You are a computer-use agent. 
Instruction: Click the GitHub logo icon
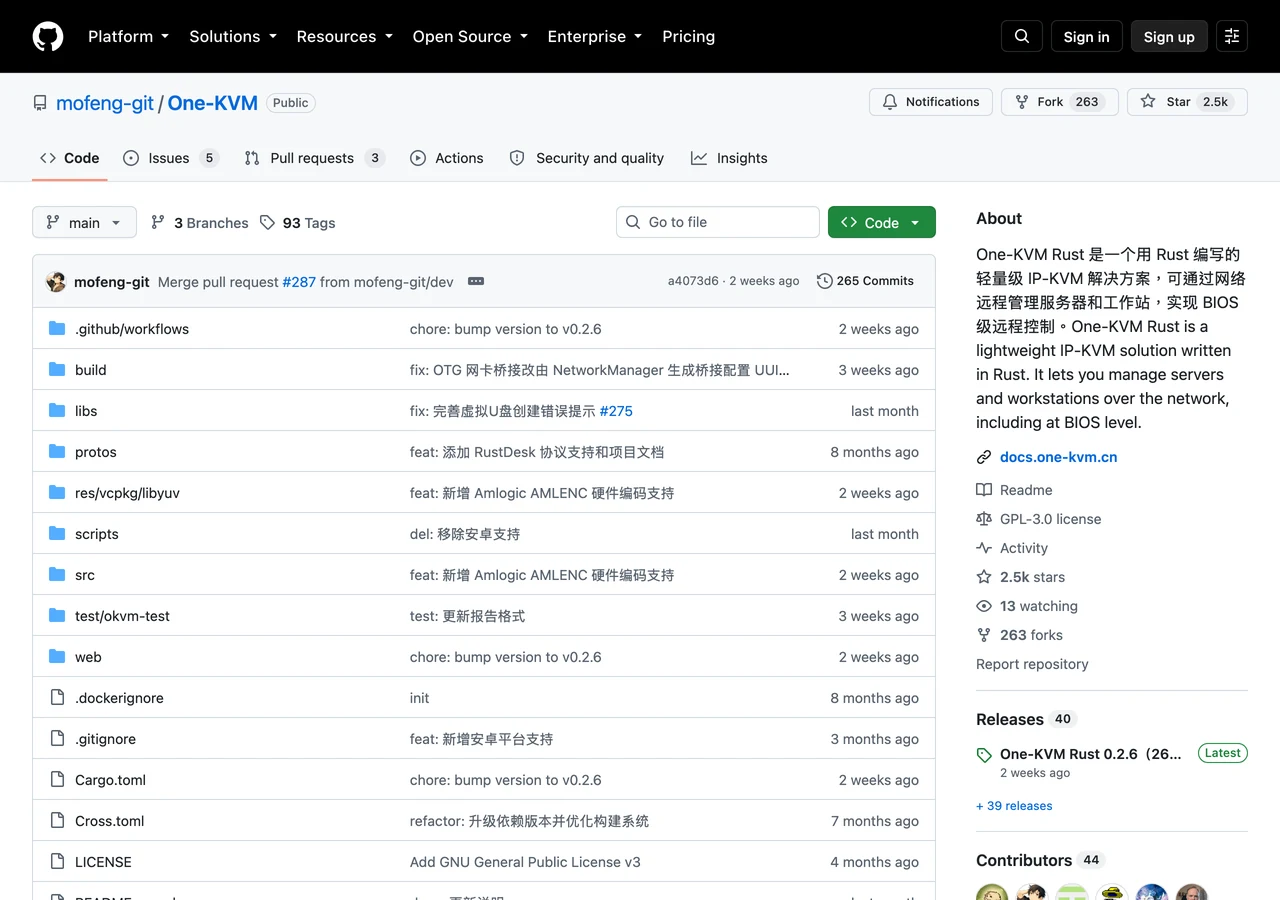click(48, 36)
